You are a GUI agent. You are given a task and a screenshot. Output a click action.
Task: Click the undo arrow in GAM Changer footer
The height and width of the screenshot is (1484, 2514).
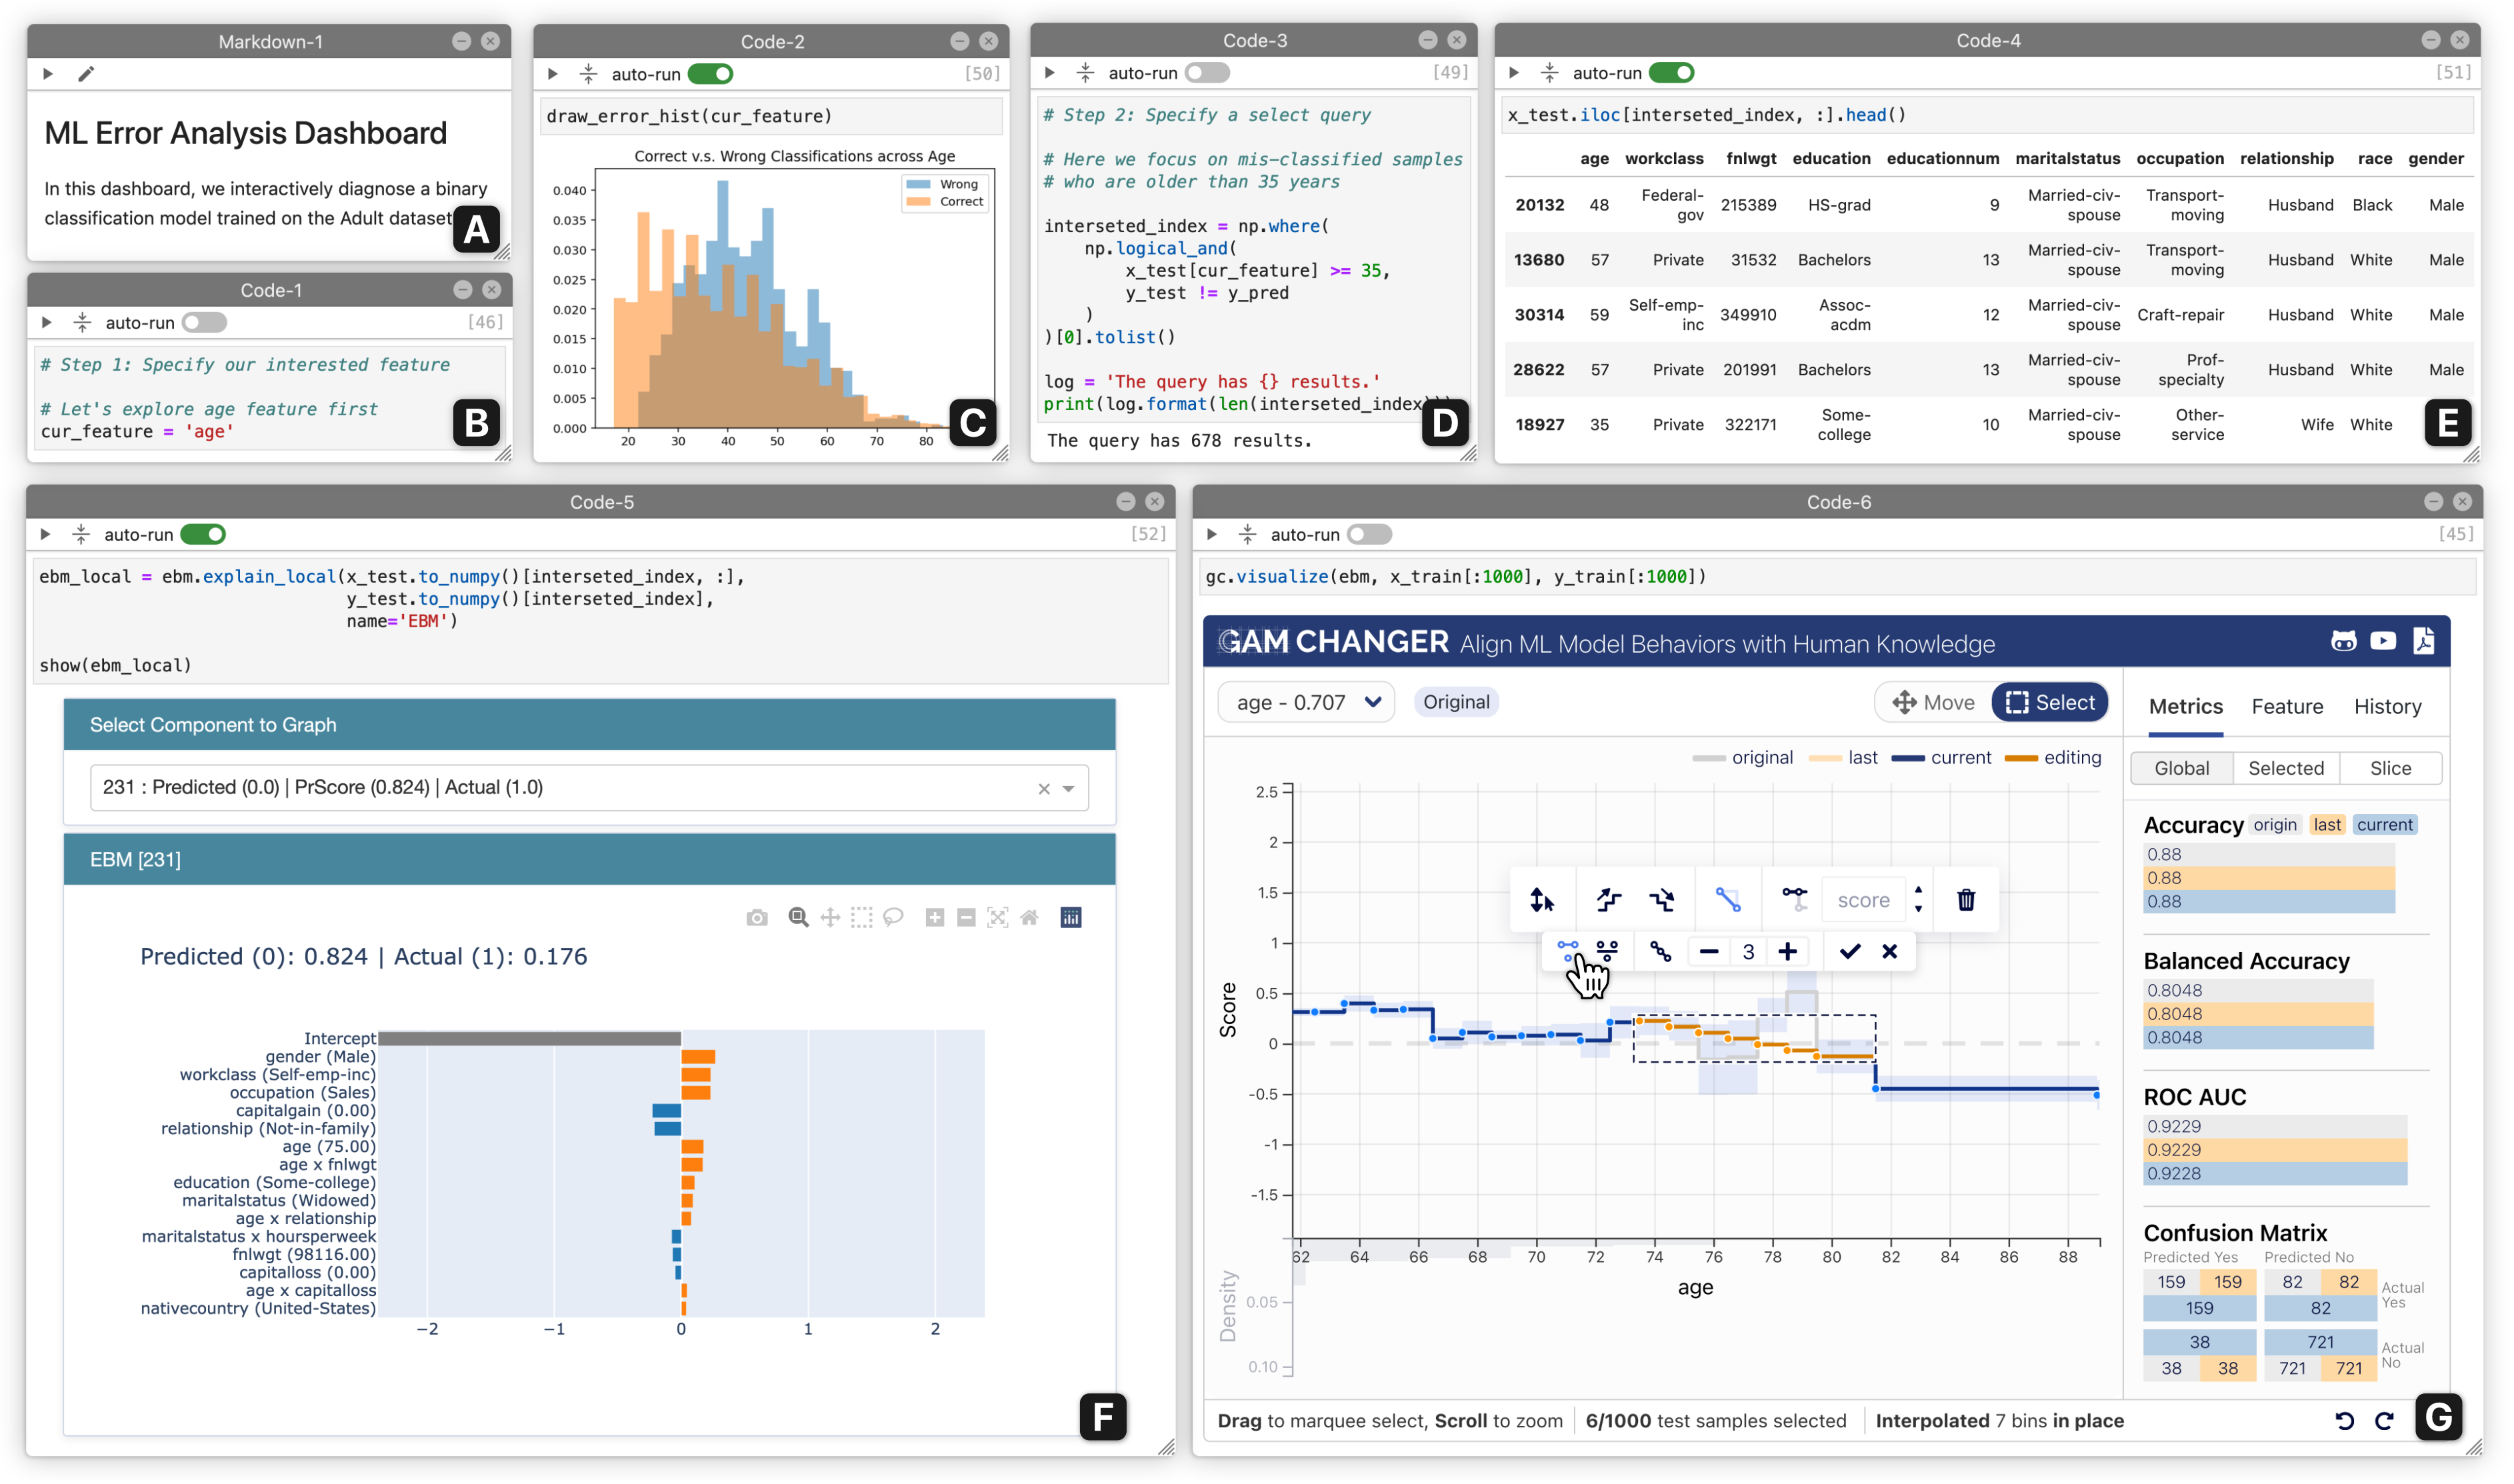[x=2344, y=1421]
